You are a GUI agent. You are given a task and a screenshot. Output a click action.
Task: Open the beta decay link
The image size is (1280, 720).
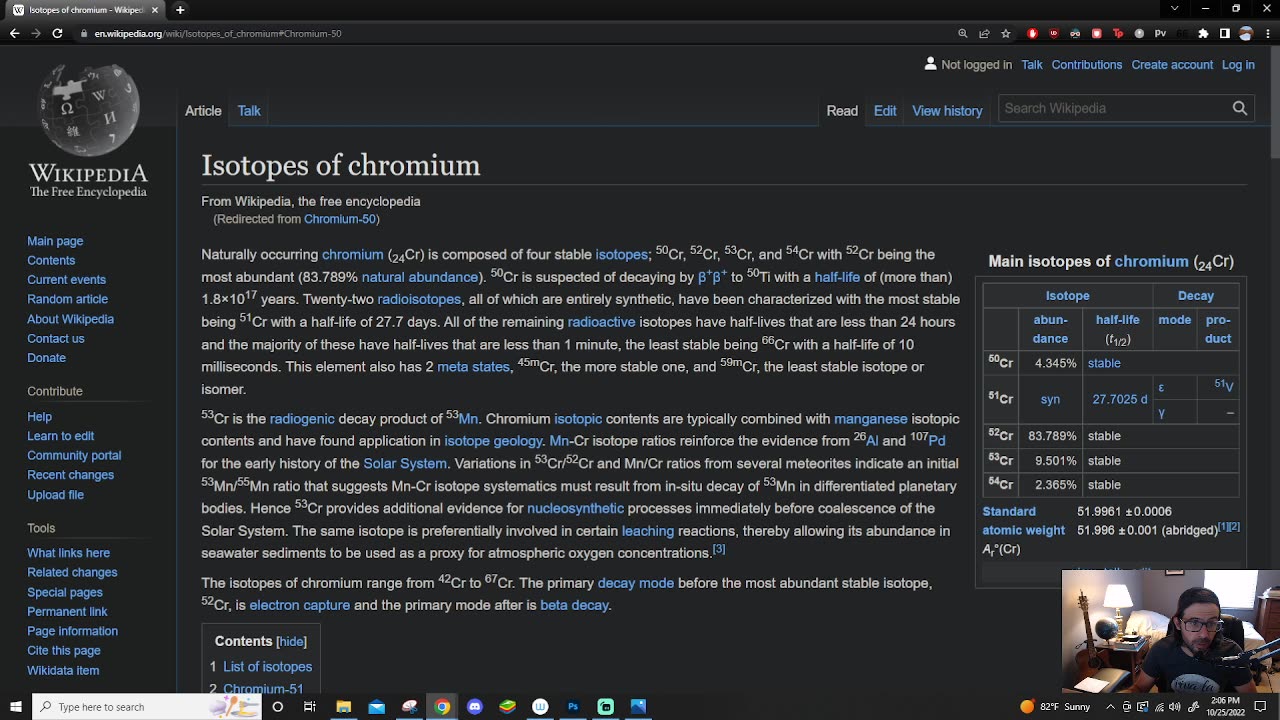point(574,605)
